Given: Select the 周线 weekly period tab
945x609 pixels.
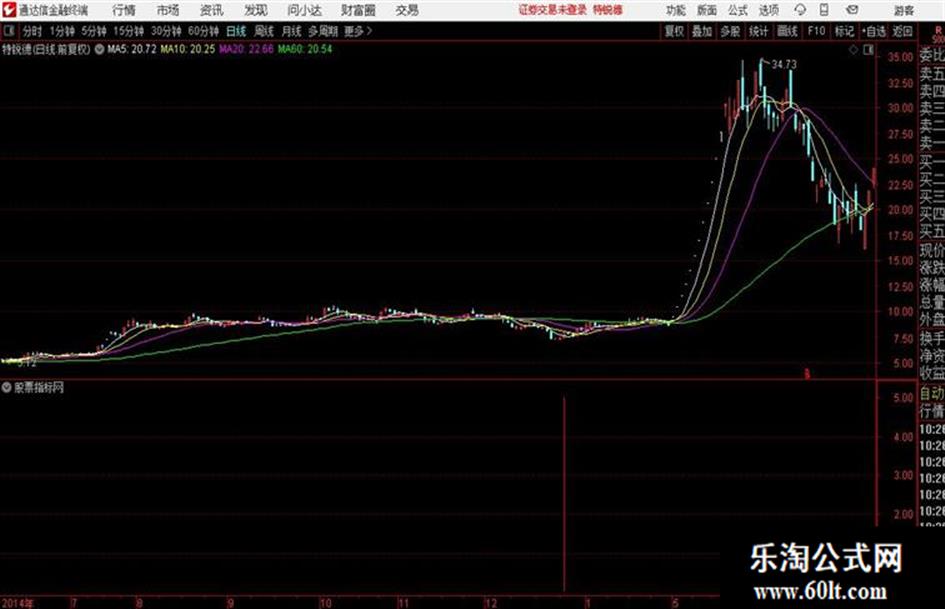Looking at the screenshot, I should tap(264, 31).
